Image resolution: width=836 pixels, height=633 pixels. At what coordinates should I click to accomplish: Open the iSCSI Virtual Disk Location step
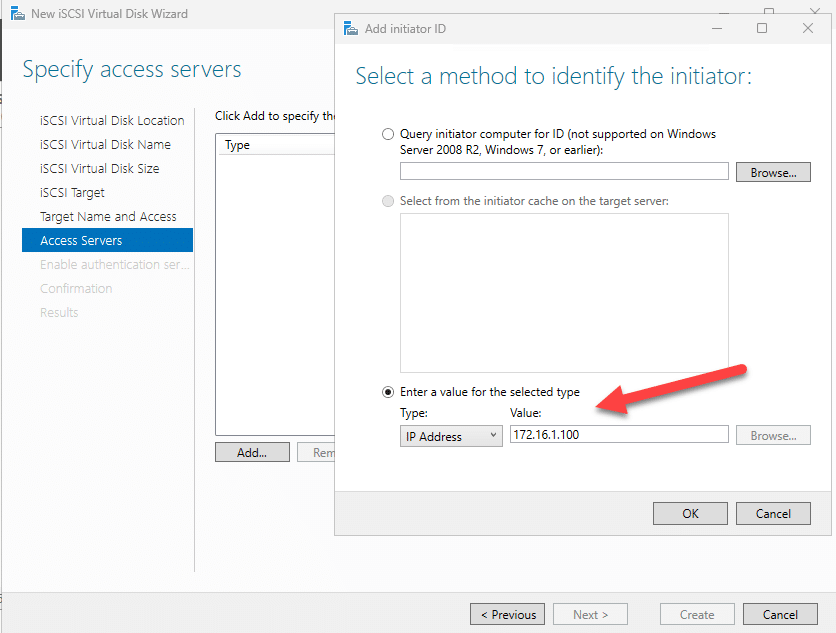[x=111, y=120]
